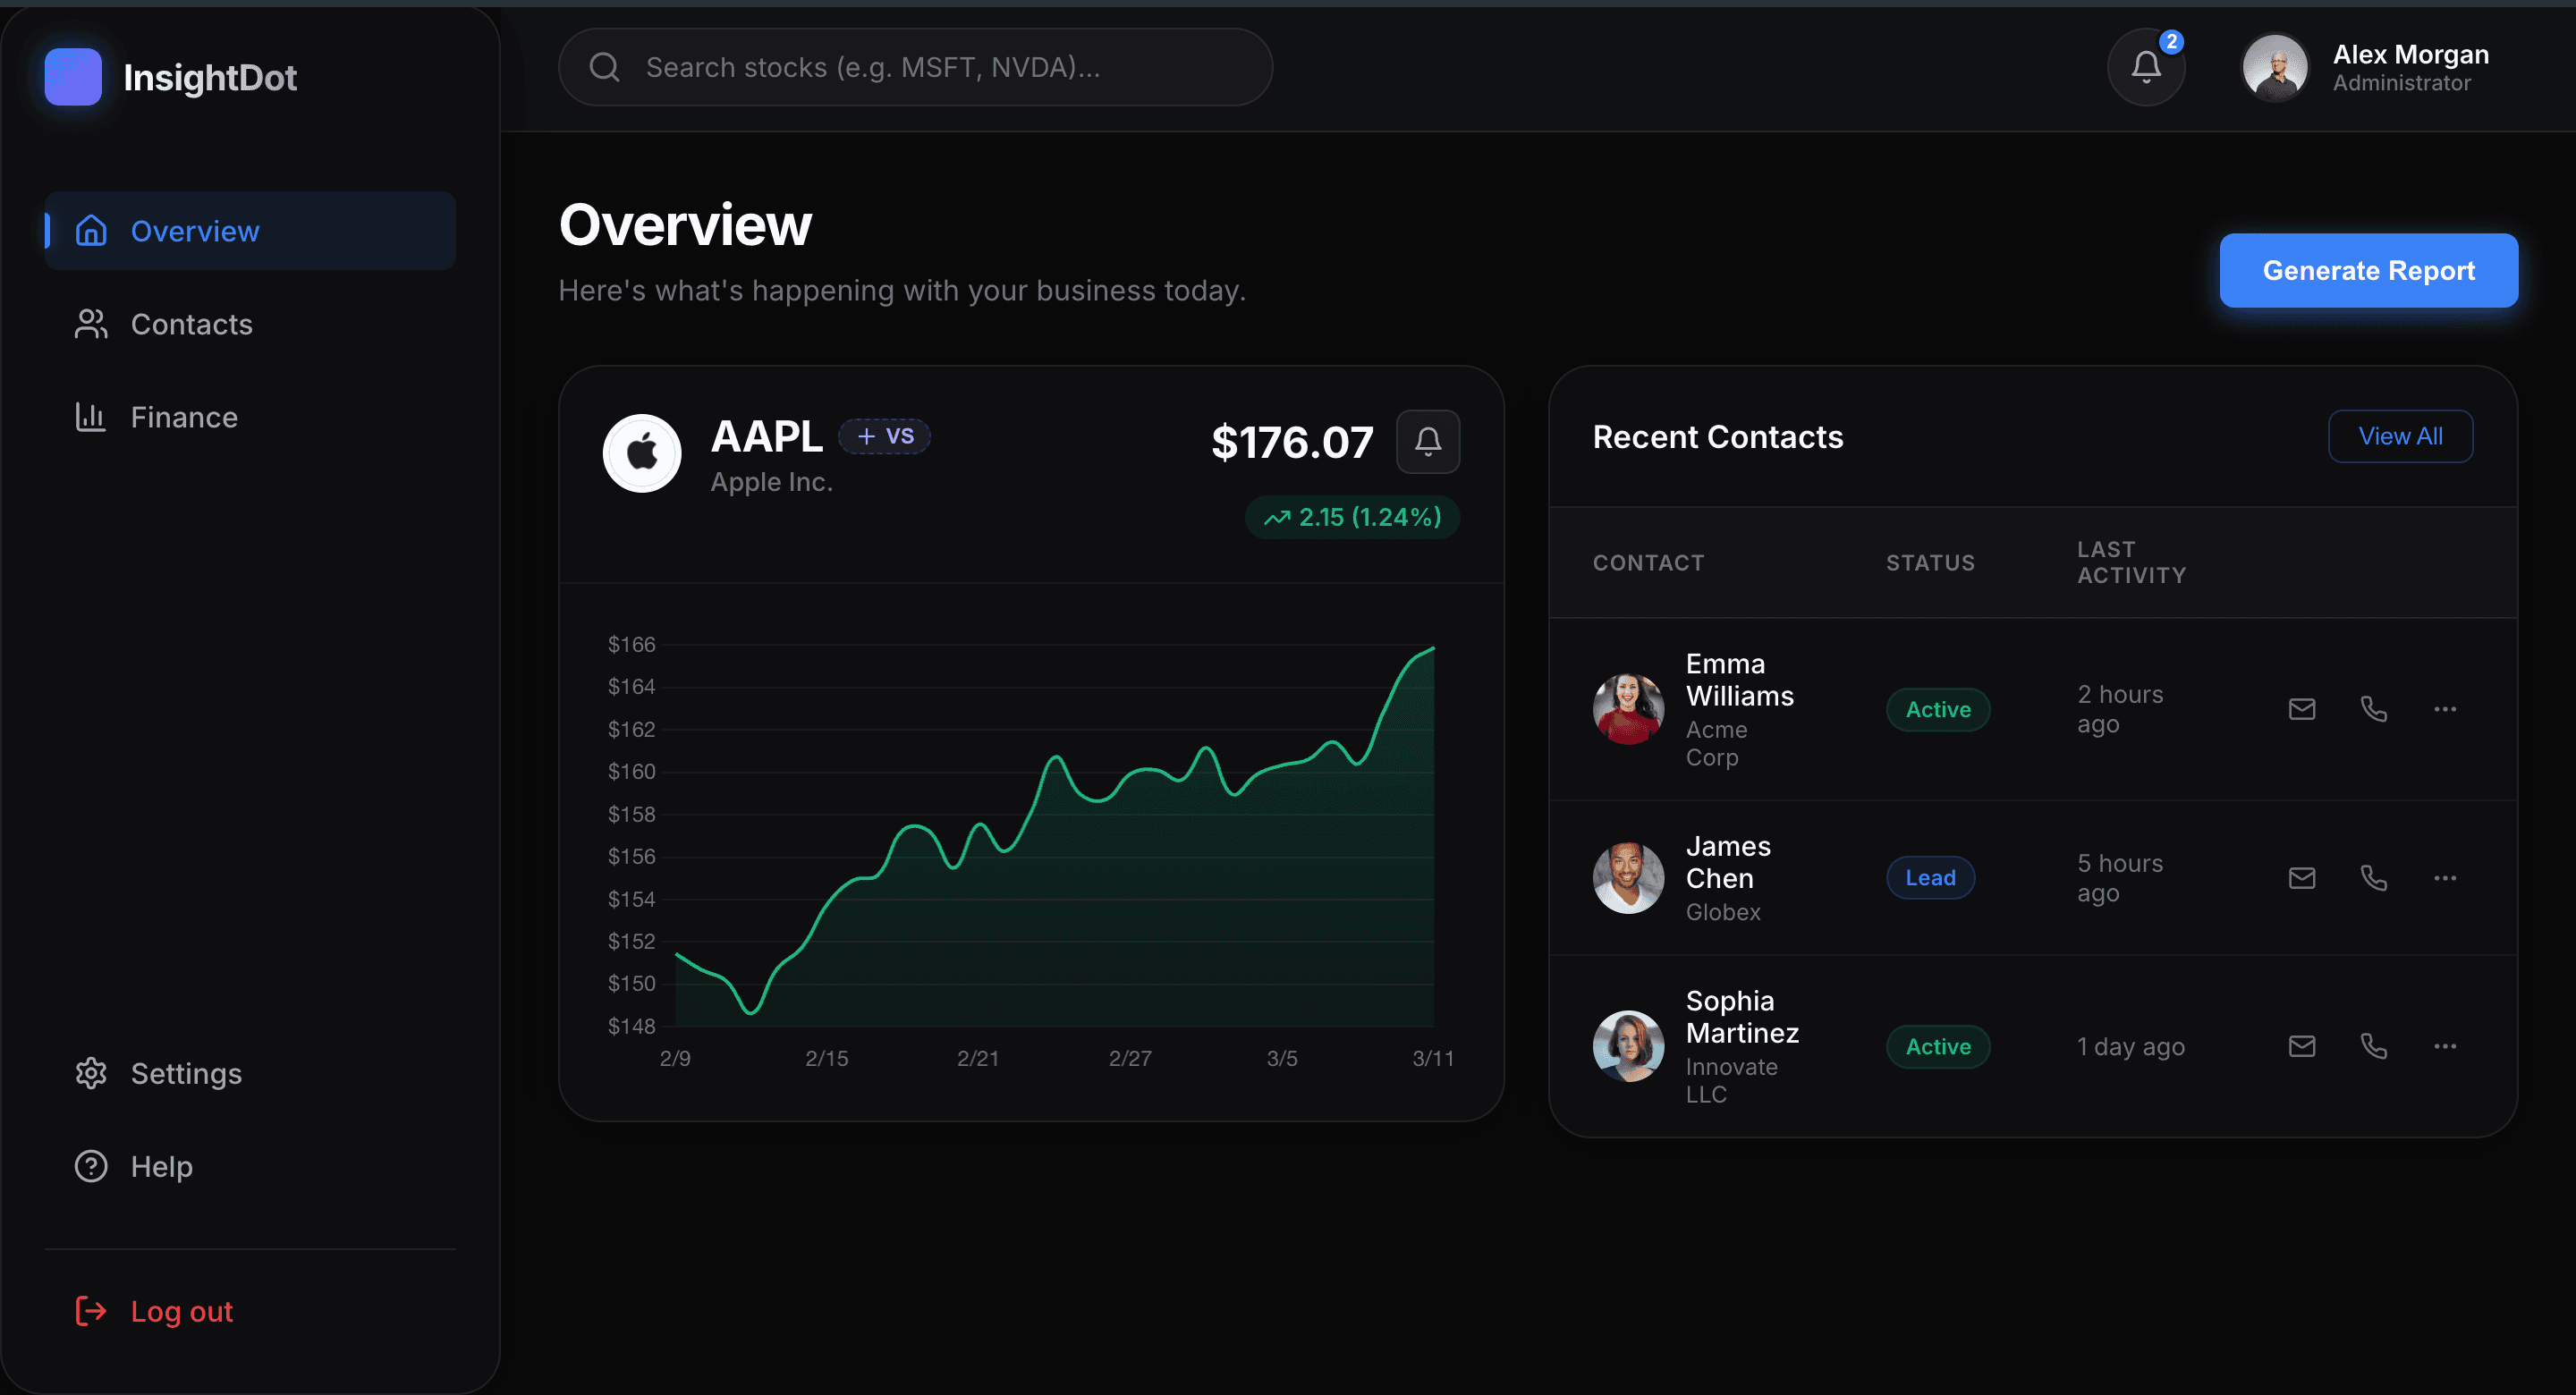Open Help using the question mark icon
Viewport: 2576px width, 1395px height.
90,1165
